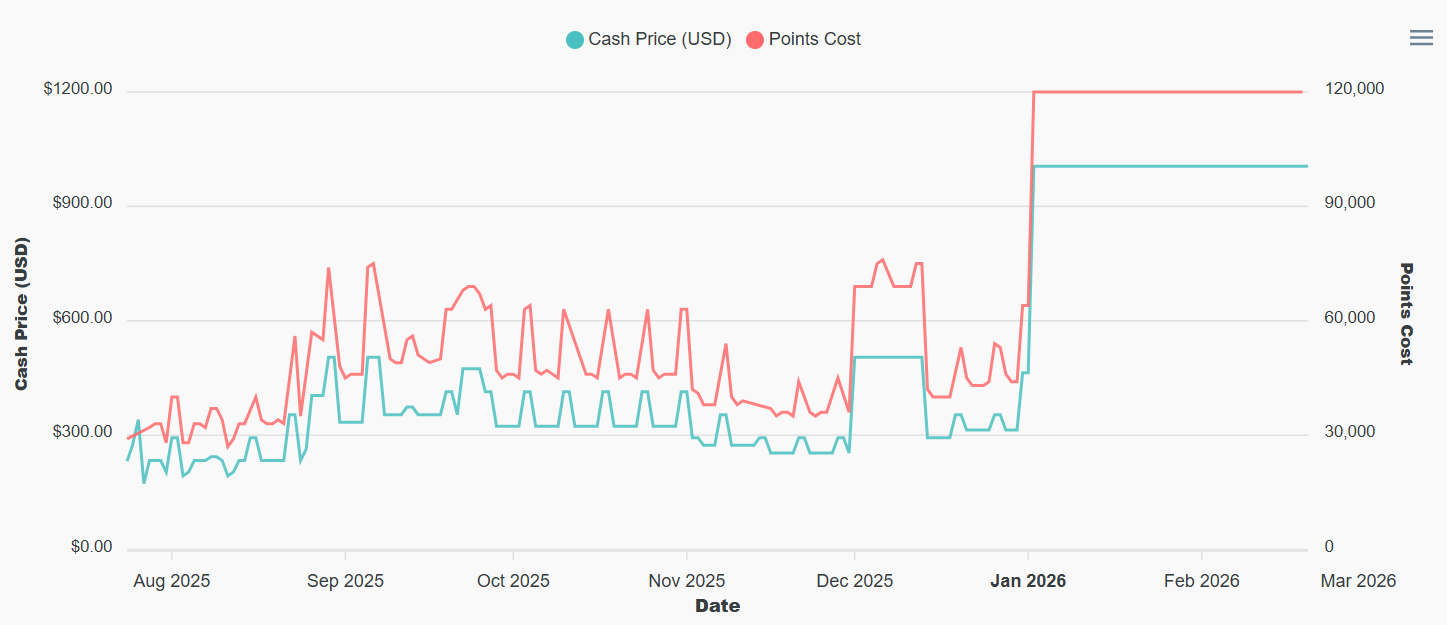1447x625 pixels.
Task: Click the Mar 2026 axis label
Action: [1358, 581]
